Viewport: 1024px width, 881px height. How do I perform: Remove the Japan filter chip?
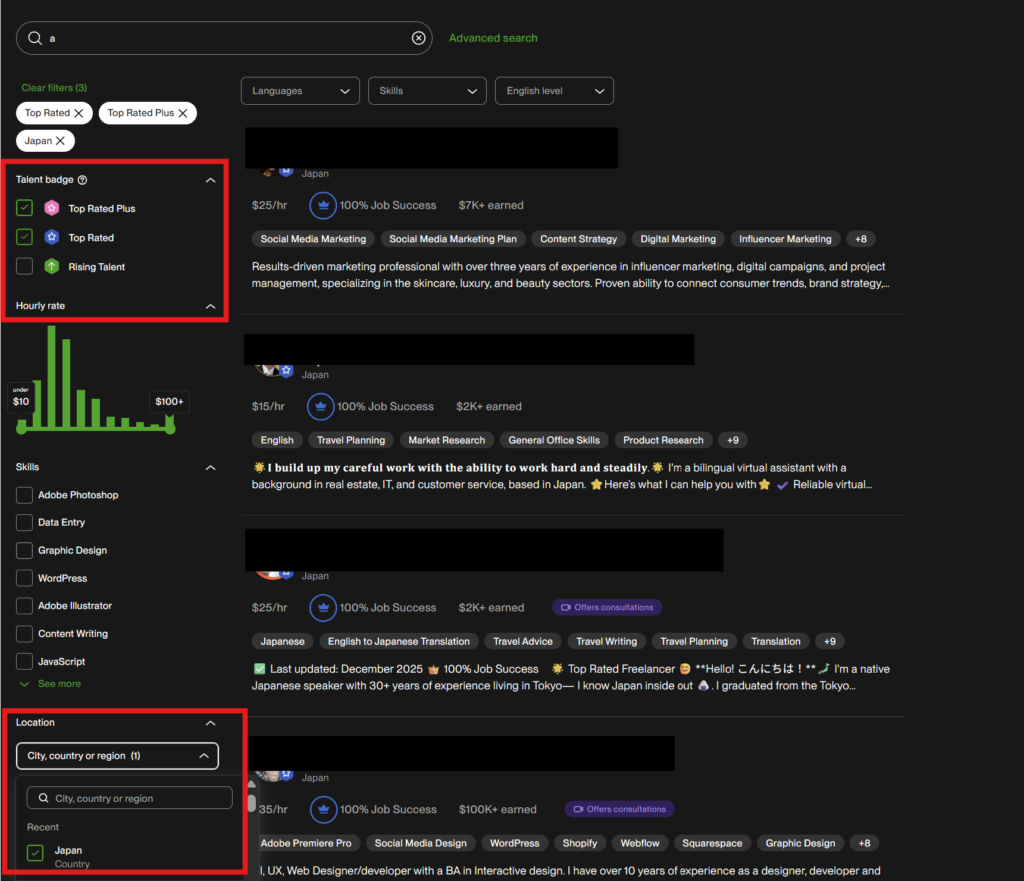(x=60, y=141)
